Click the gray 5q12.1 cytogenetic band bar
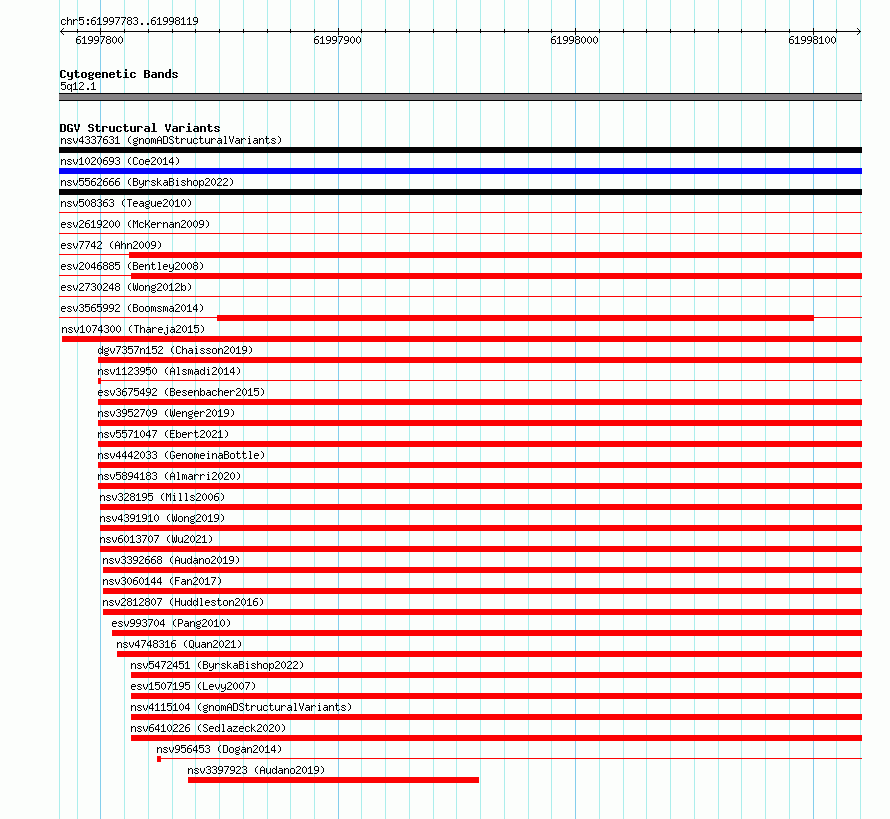Image resolution: width=890 pixels, height=819 pixels. tap(460, 97)
